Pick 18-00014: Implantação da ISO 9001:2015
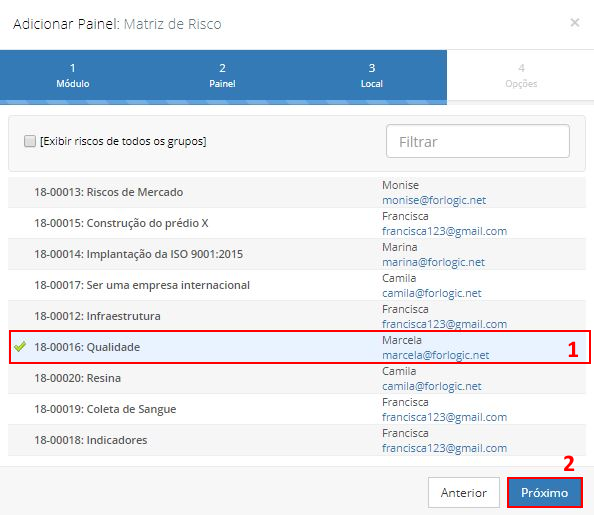This screenshot has width=596, height=515. coord(297,254)
